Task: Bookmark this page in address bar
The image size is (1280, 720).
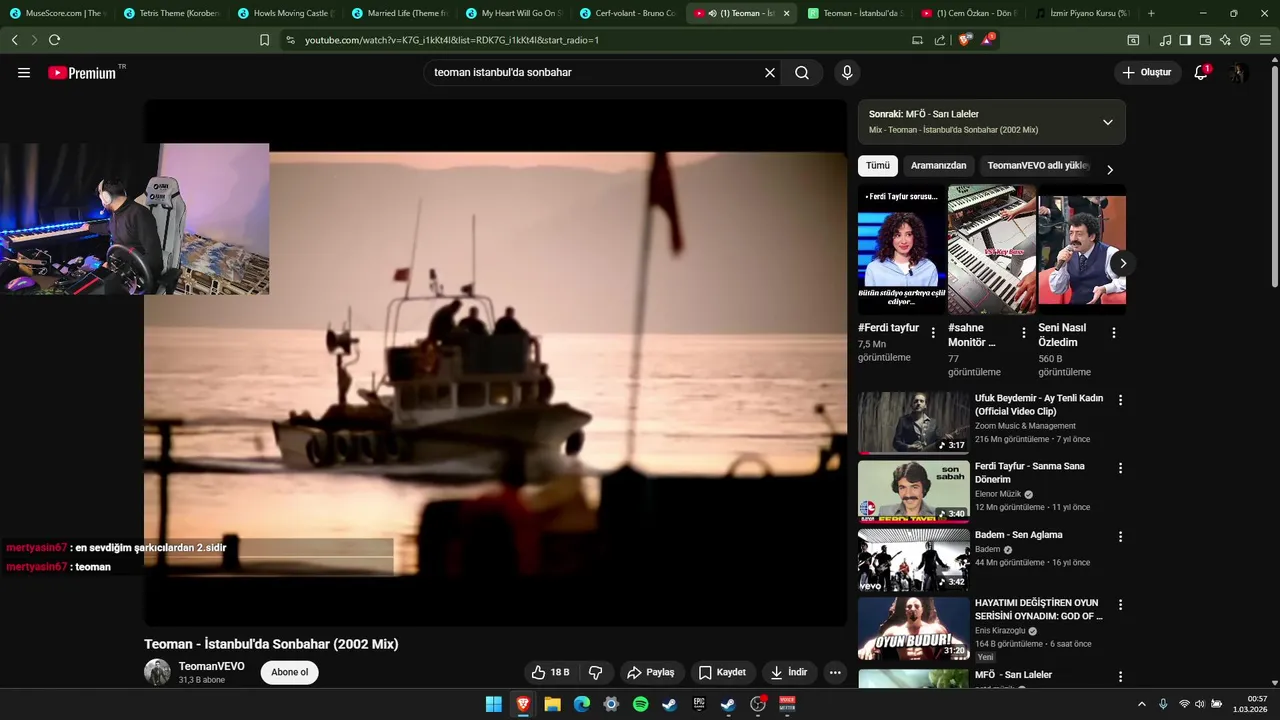Action: (264, 40)
